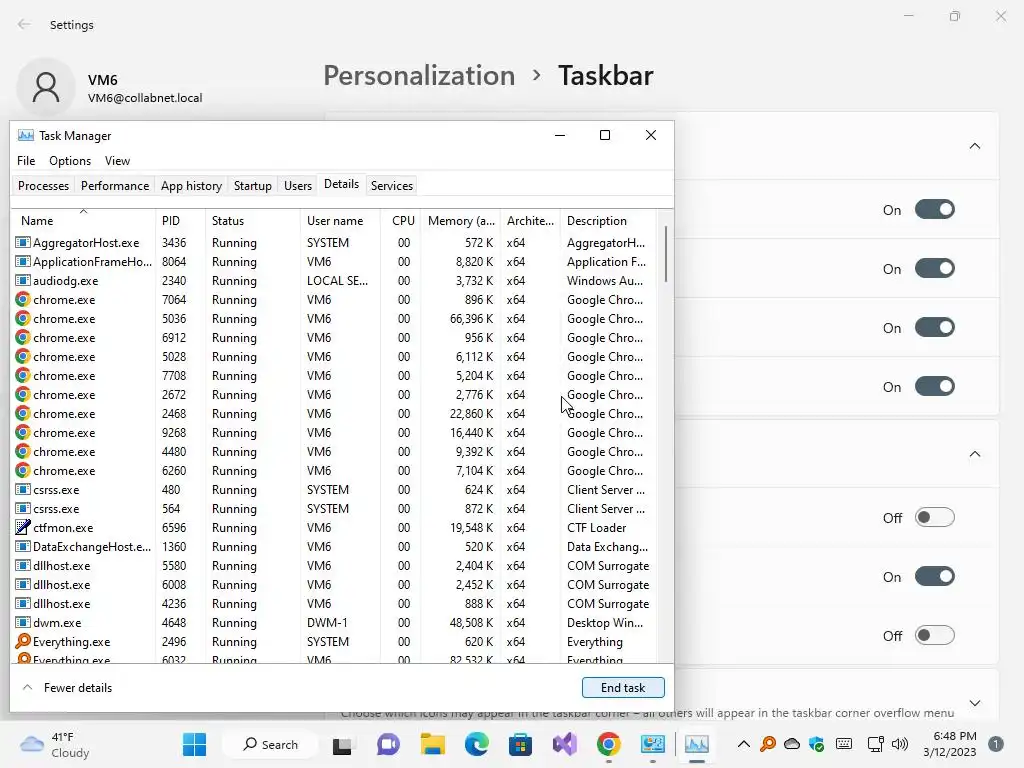Launch File Explorer from the taskbar

click(432, 744)
